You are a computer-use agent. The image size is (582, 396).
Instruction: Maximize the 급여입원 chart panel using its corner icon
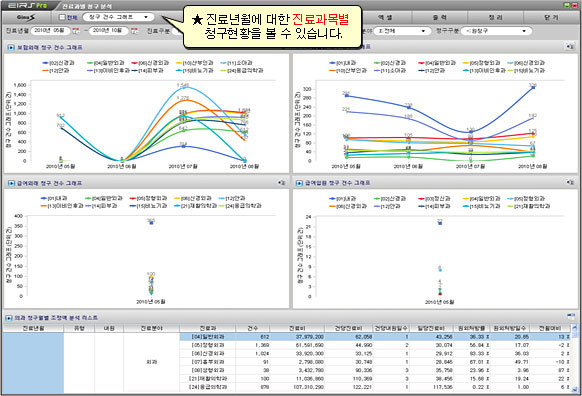pos(570,183)
